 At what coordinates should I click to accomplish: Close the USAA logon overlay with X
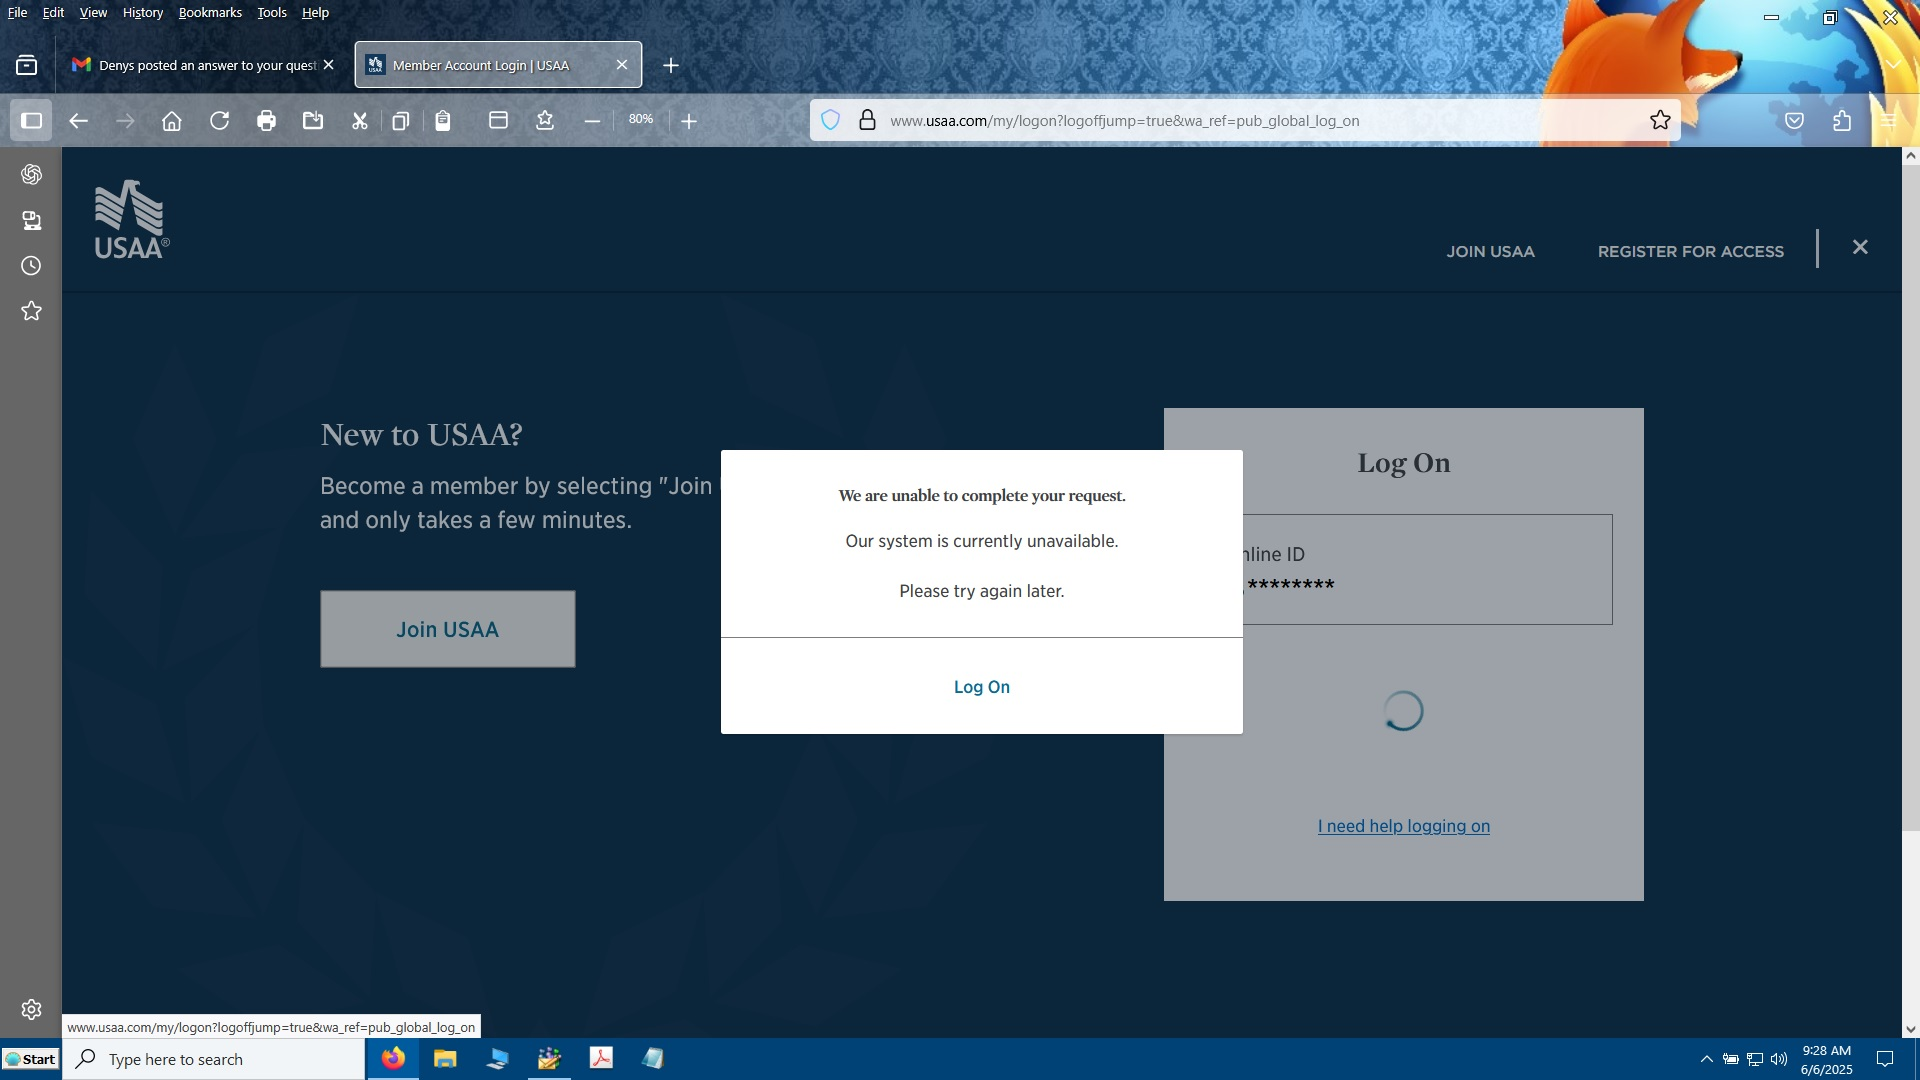click(1860, 247)
